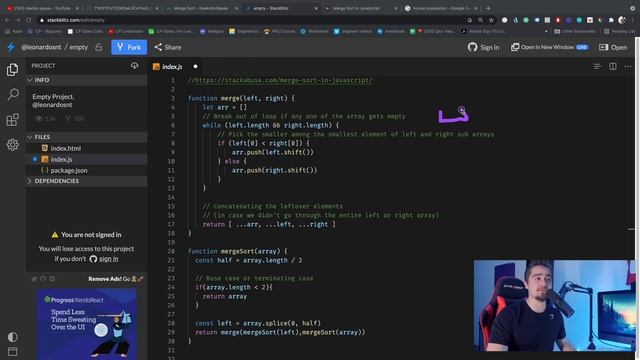Image resolution: width=640 pixels, height=360 pixels.
Task: Click the Twitter icon above the ad
Action: coord(34,279)
